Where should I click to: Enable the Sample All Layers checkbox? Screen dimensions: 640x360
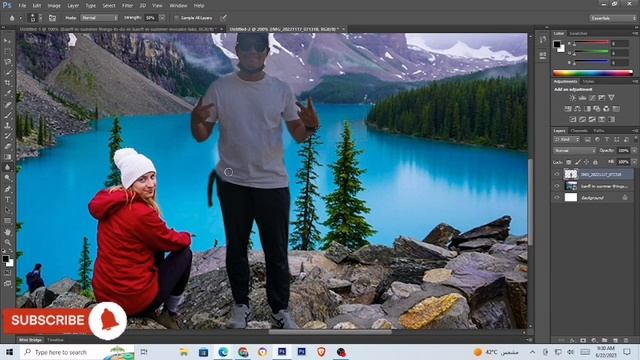(177, 18)
